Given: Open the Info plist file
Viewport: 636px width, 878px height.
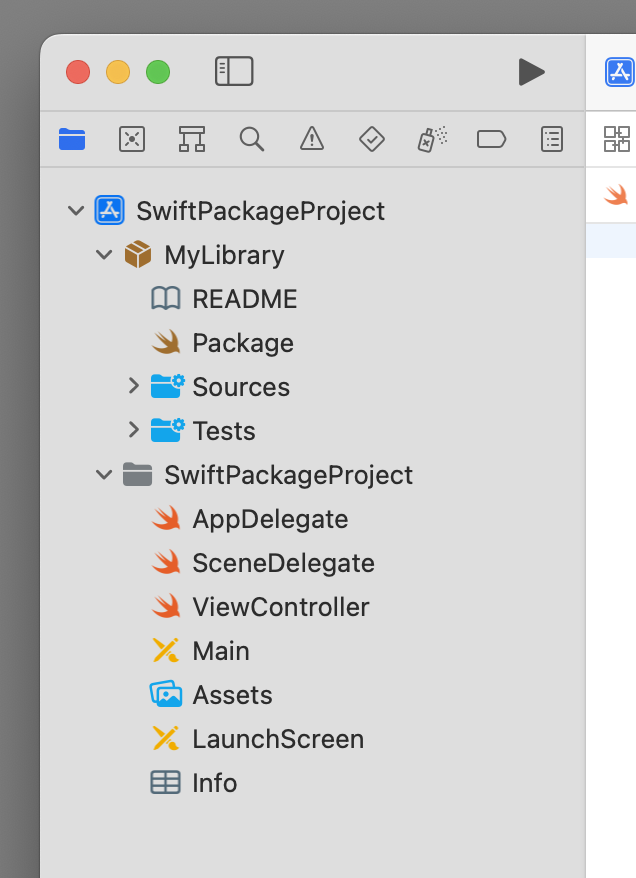Looking at the screenshot, I should pos(214,783).
